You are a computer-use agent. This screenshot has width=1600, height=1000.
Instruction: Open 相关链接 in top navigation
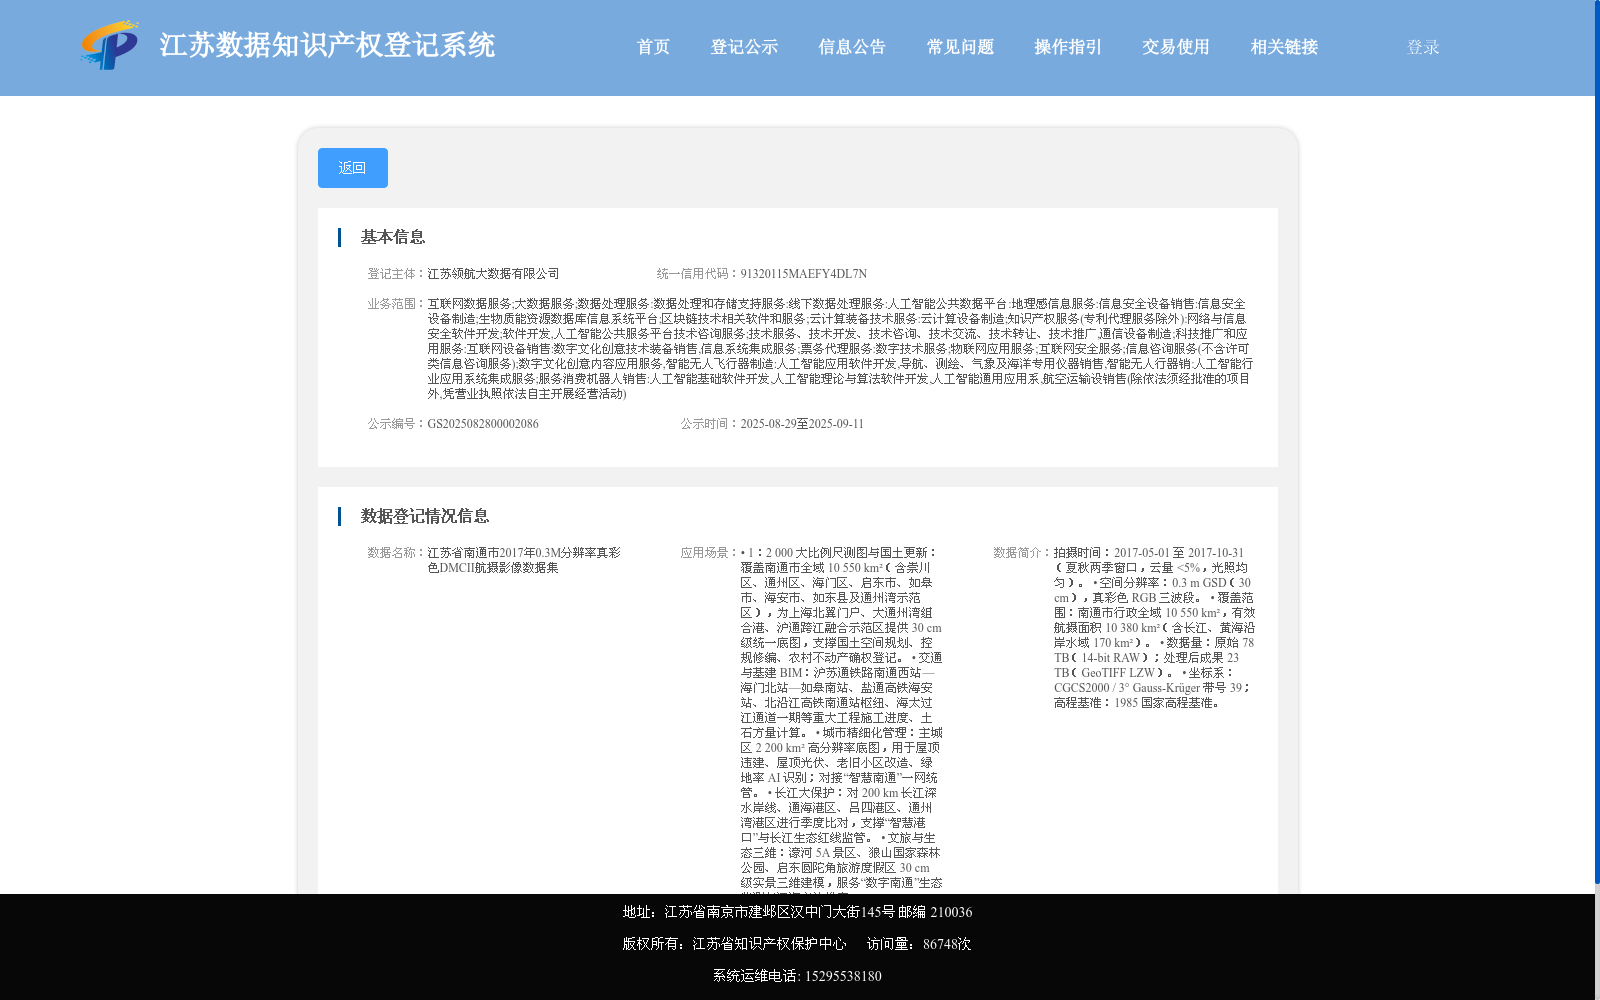(x=1284, y=47)
